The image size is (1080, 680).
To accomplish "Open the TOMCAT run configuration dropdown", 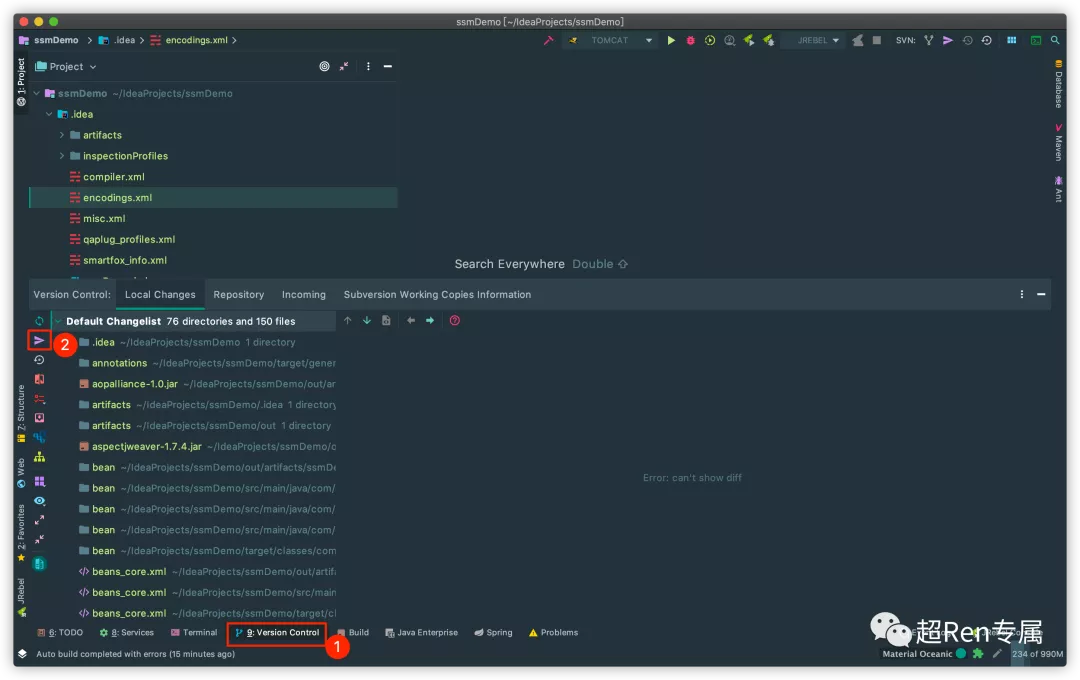I will click(x=648, y=41).
